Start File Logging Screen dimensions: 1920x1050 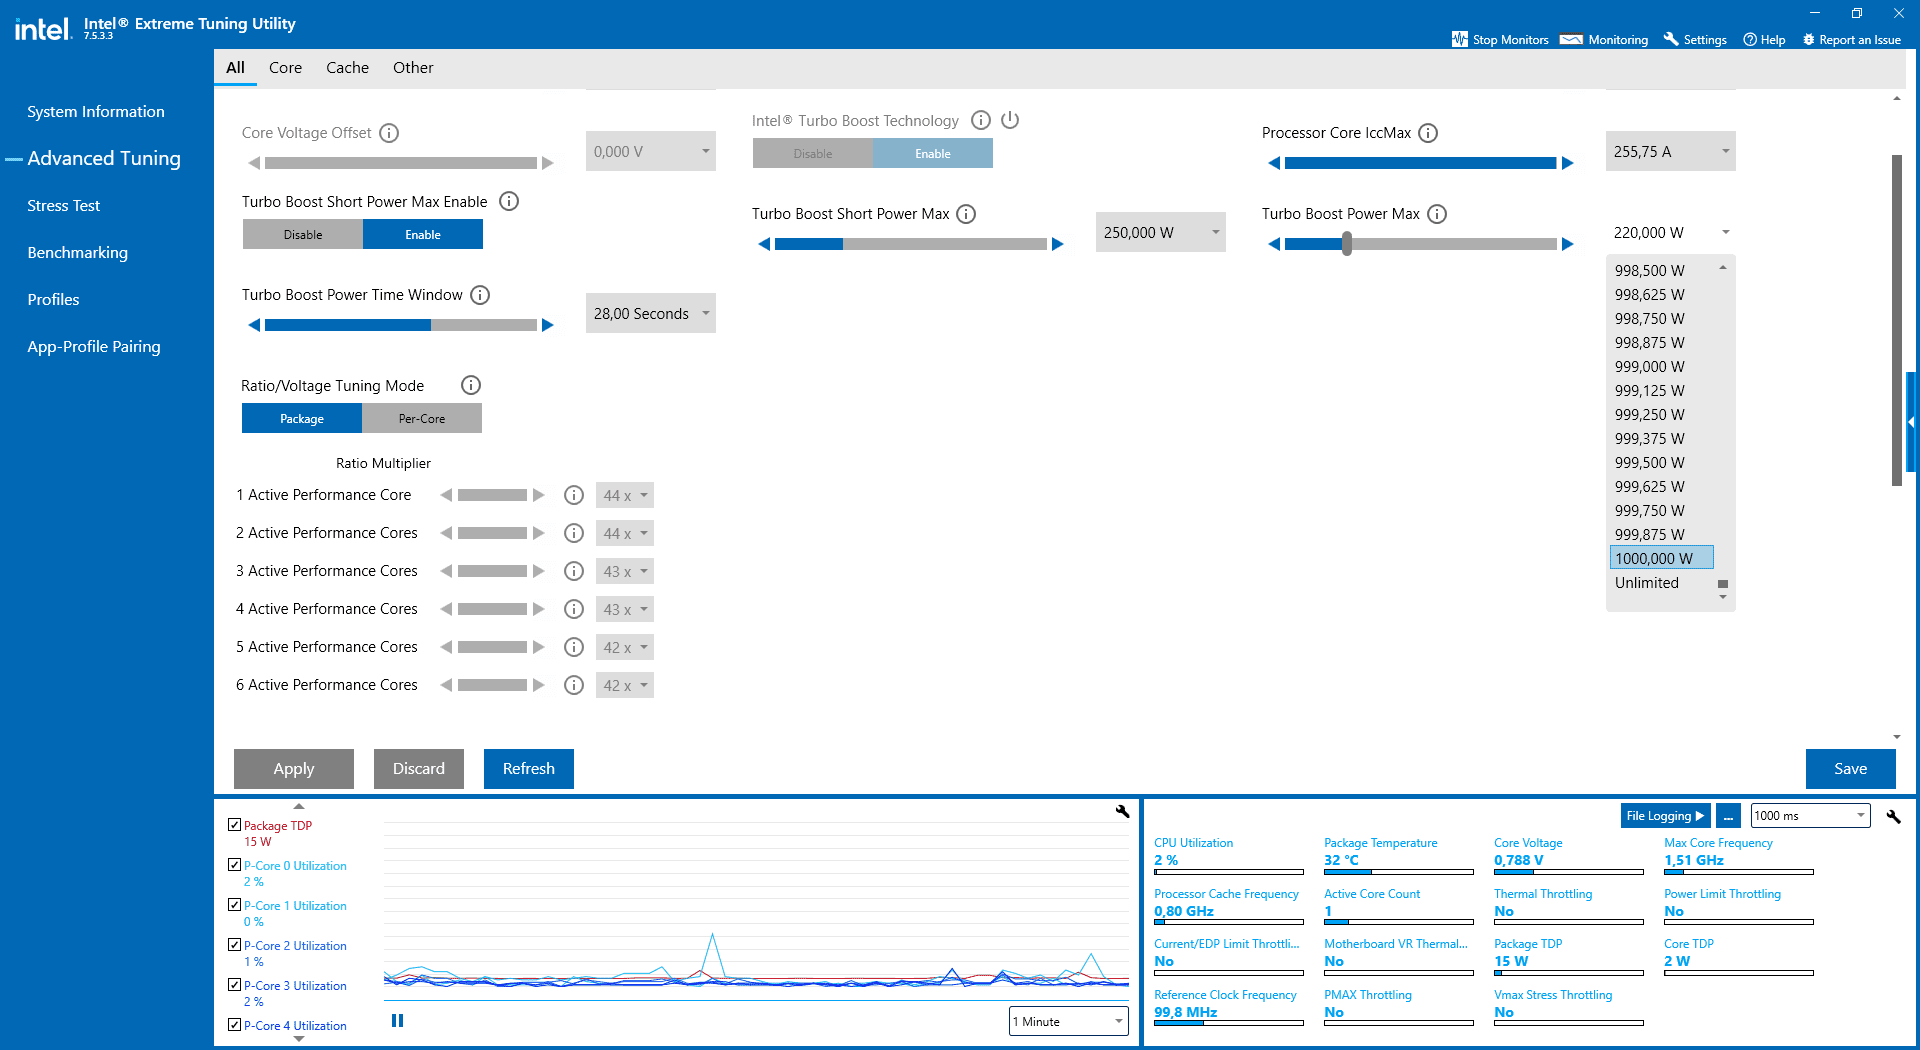1665,816
